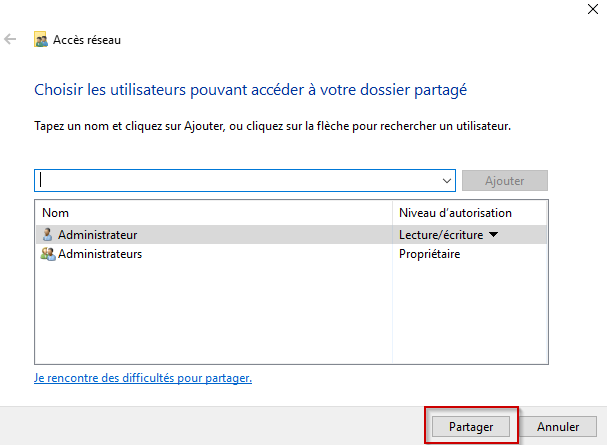The height and width of the screenshot is (445, 607).
Task: Select the Administrateurs group icon
Action: [48, 254]
